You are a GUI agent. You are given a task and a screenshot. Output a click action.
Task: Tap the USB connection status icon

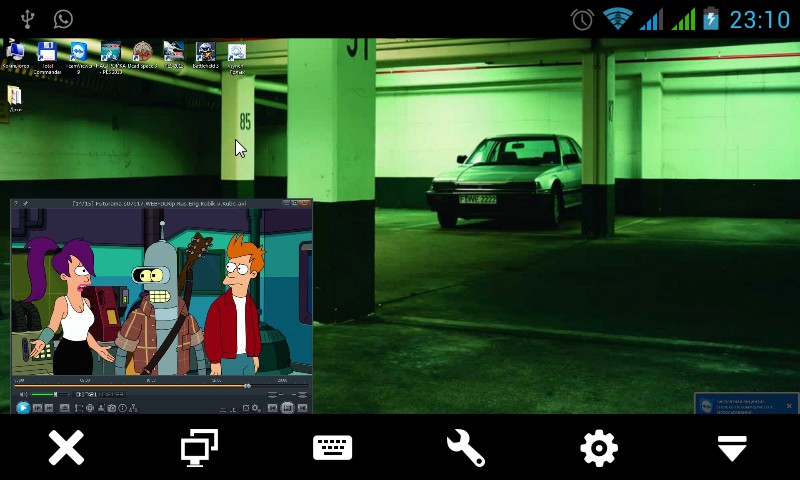pos(28,19)
